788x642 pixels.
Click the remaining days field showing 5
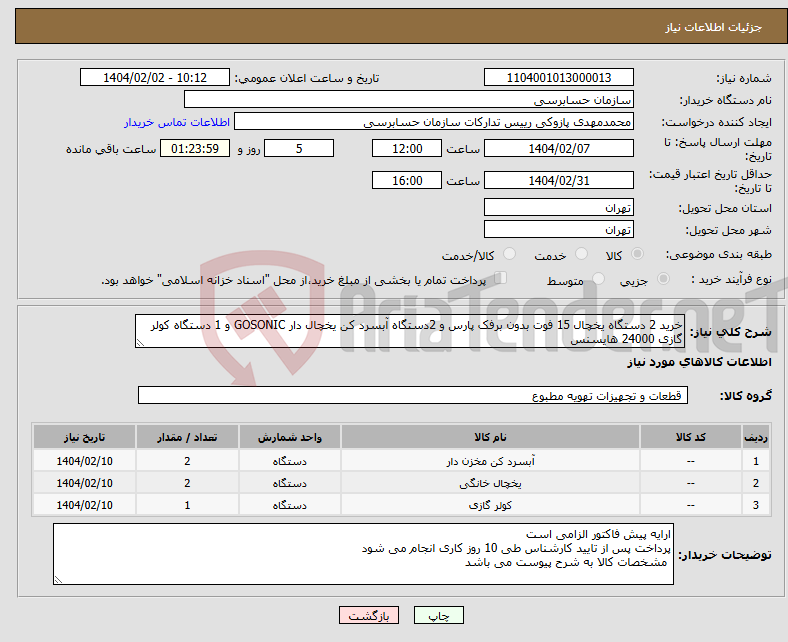299,148
